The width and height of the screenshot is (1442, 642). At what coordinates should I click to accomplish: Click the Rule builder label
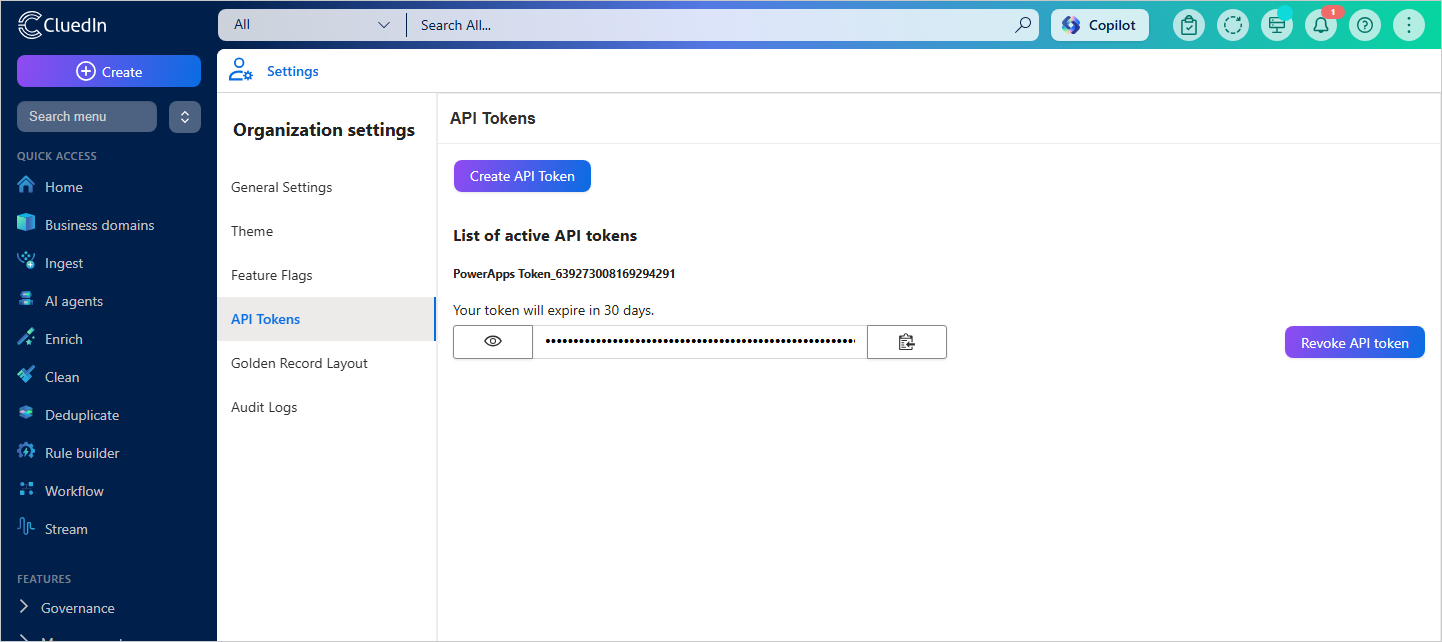coord(82,453)
